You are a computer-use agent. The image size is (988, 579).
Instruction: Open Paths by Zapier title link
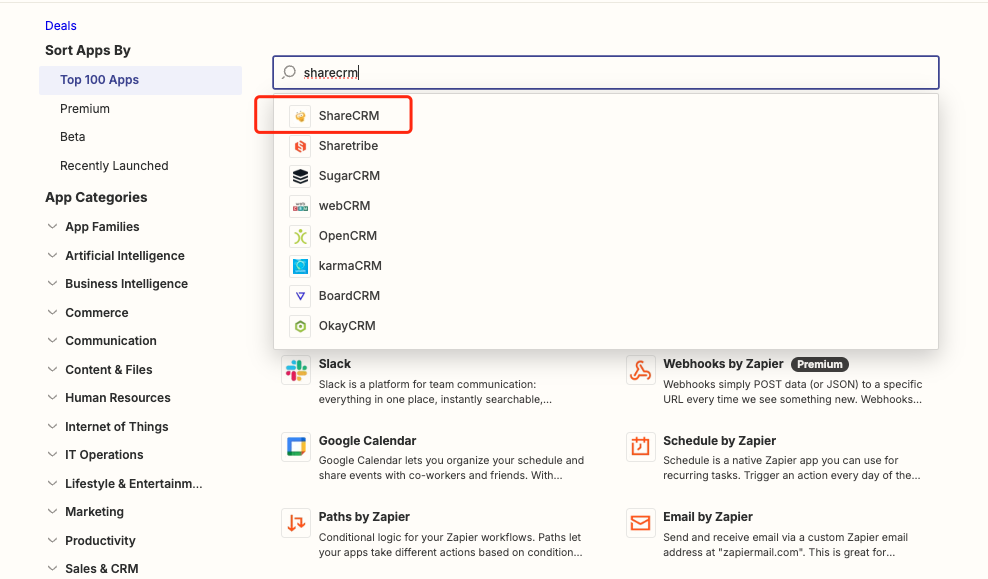pos(364,517)
